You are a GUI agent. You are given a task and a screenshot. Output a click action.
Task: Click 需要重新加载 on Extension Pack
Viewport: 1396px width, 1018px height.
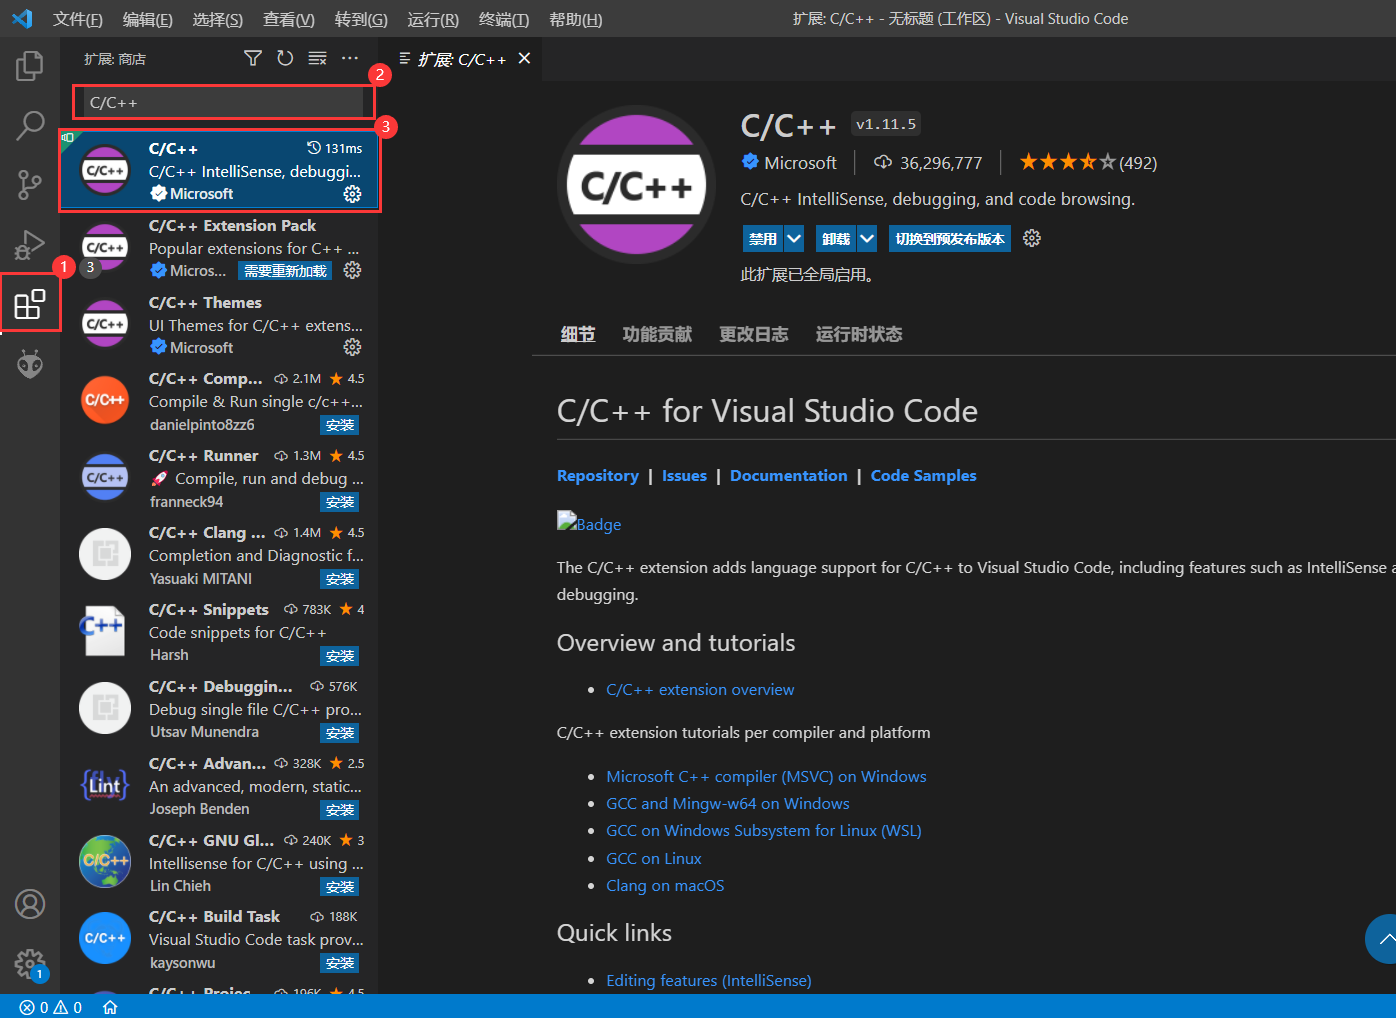pos(285,271)
